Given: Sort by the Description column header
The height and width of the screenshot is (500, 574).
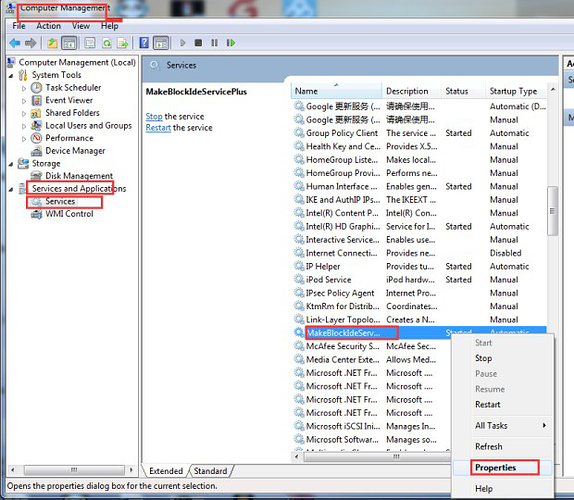Looking at the screenshot, I should pyautogui.click(x=412, y=91).
